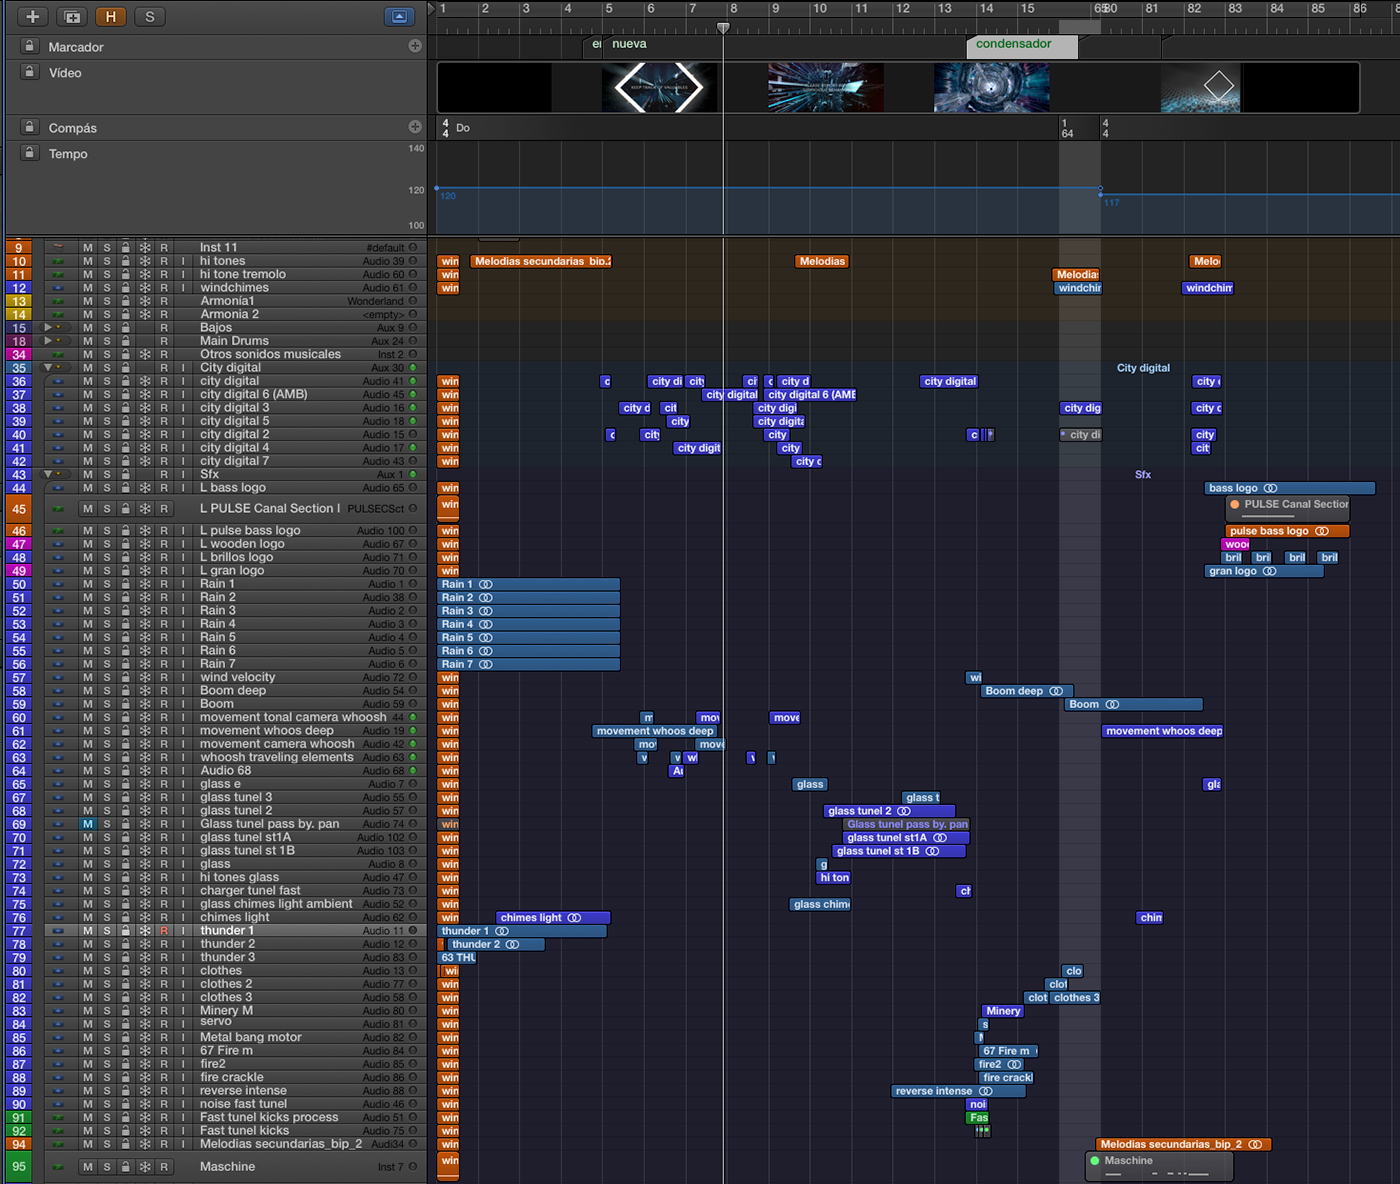Lock the fire crackle track
1400x1184 pixels.
[126, 1077]
